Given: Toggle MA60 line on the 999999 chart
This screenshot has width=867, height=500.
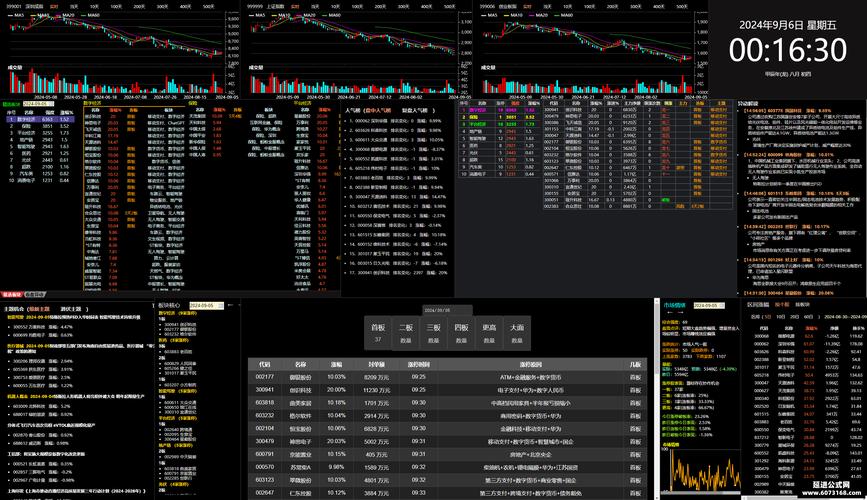Looking at the screenshot, I should 333,15.
